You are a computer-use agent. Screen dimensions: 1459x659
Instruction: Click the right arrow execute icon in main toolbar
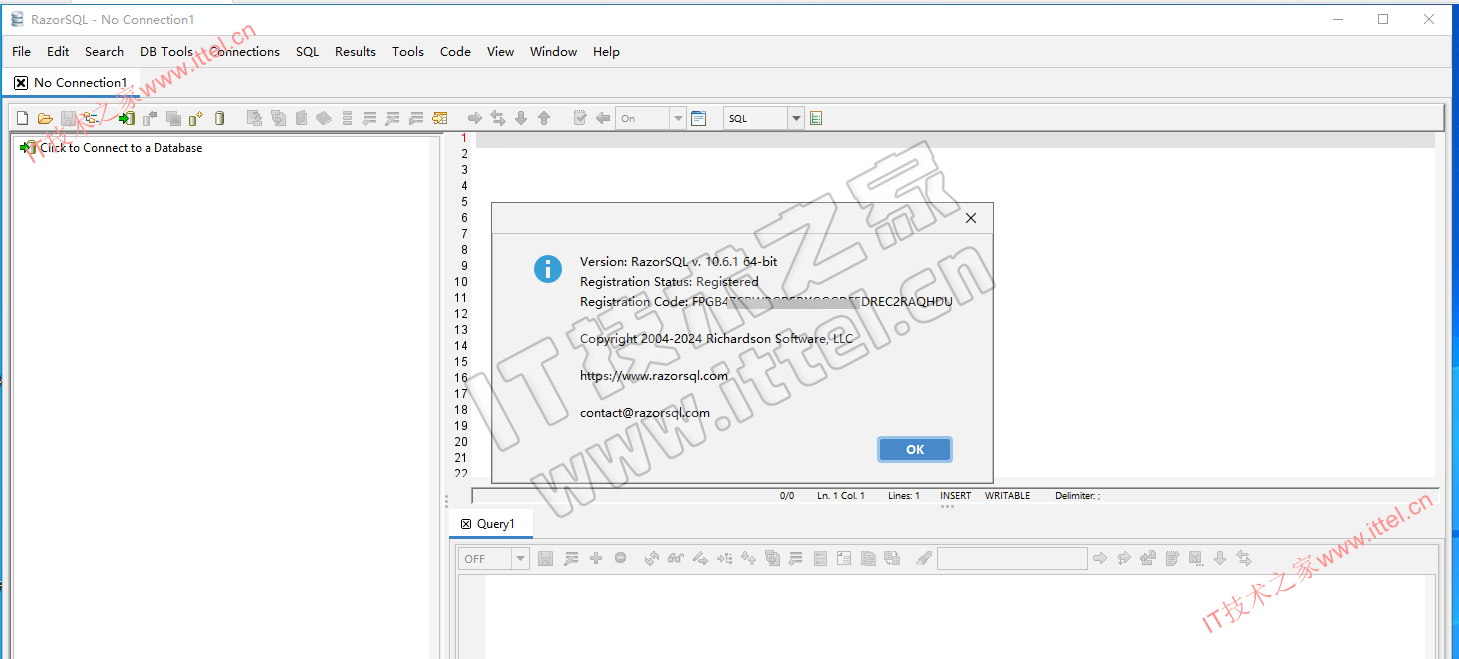tap(475, 118)
